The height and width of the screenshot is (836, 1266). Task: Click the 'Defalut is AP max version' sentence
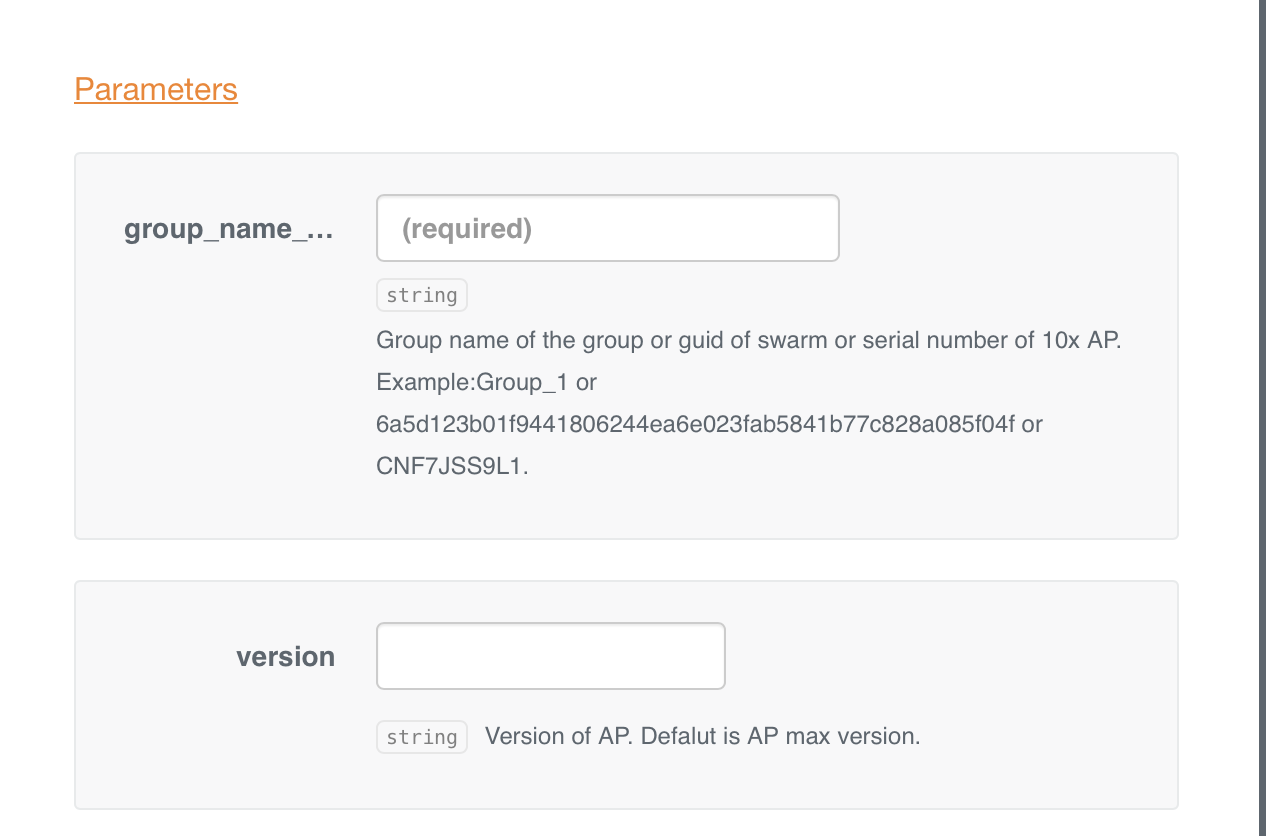click(780, 737)
